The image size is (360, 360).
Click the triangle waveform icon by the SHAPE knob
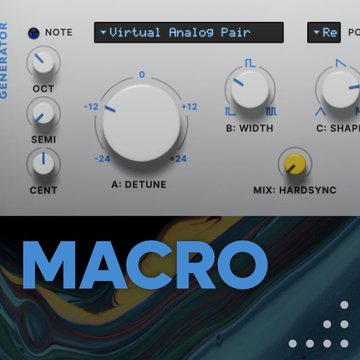point(320,112)
